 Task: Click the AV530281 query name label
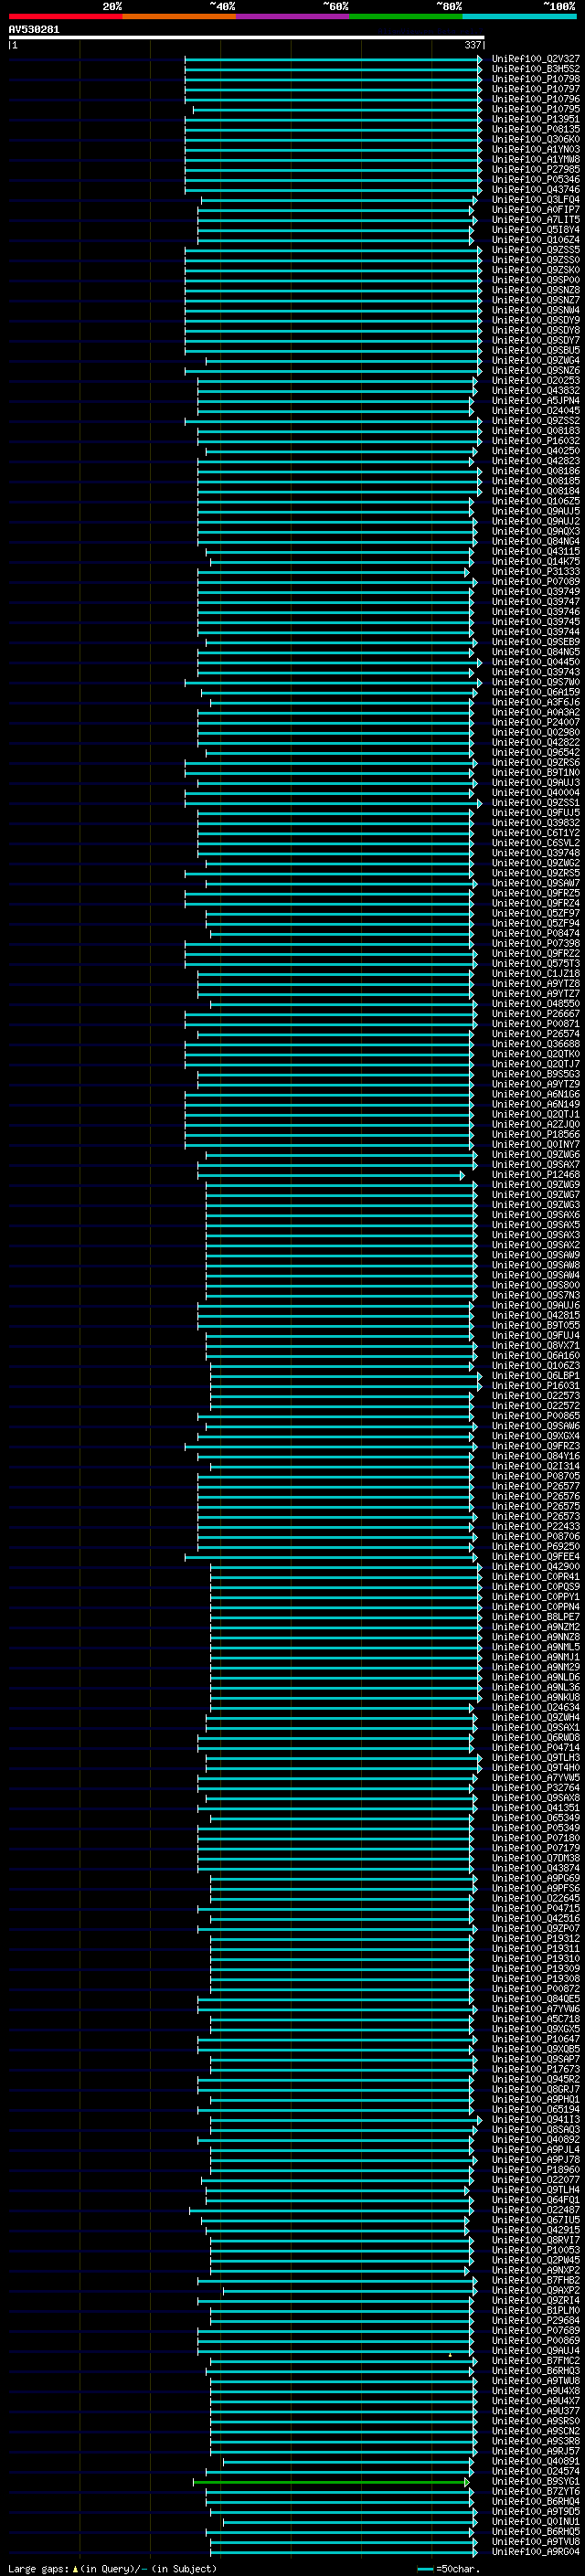(x=34, y=29)
